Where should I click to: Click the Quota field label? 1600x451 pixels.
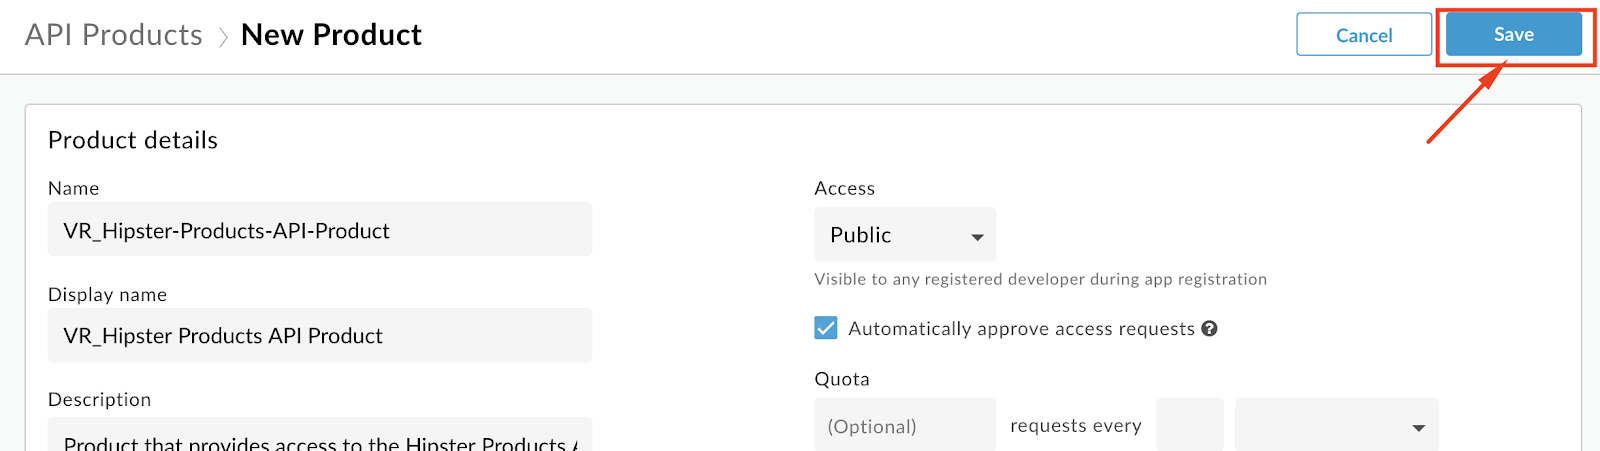(x=842, y=379)
